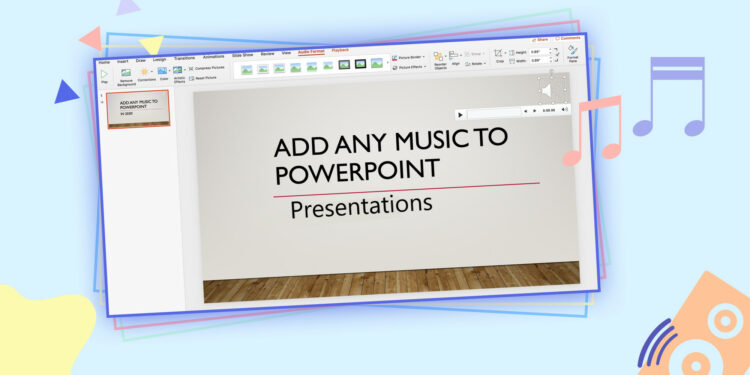The width and height of the screenshot is (750, 375).
Task: Switch to the Home tab
Action: pyautogui.click(x=104, y=62)
